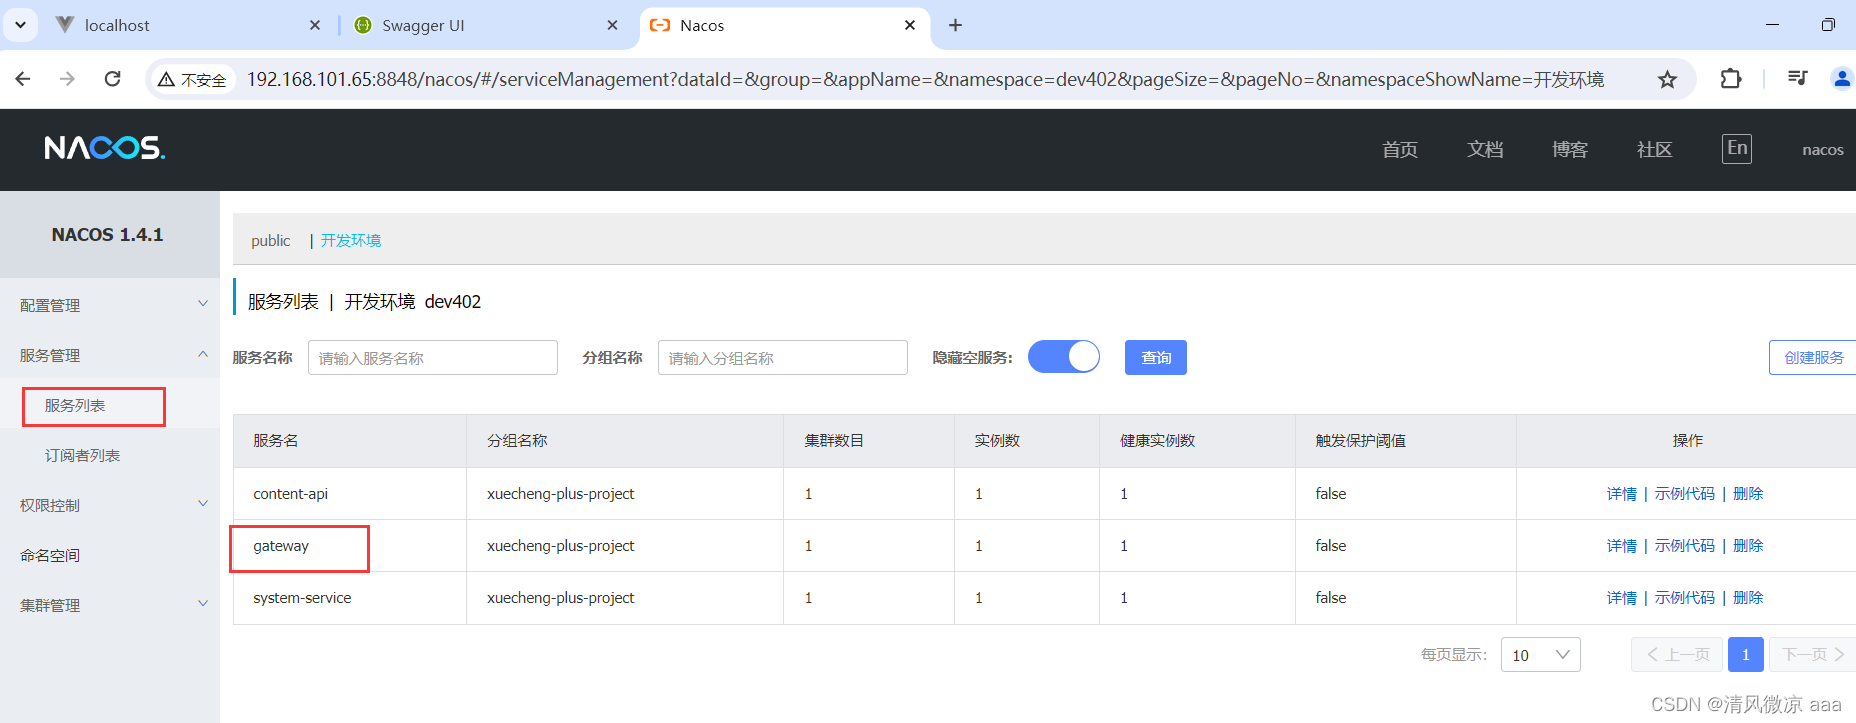Open 详情 for system-service
Viewport: 1856px width, 723px height.
point(1622,598)
